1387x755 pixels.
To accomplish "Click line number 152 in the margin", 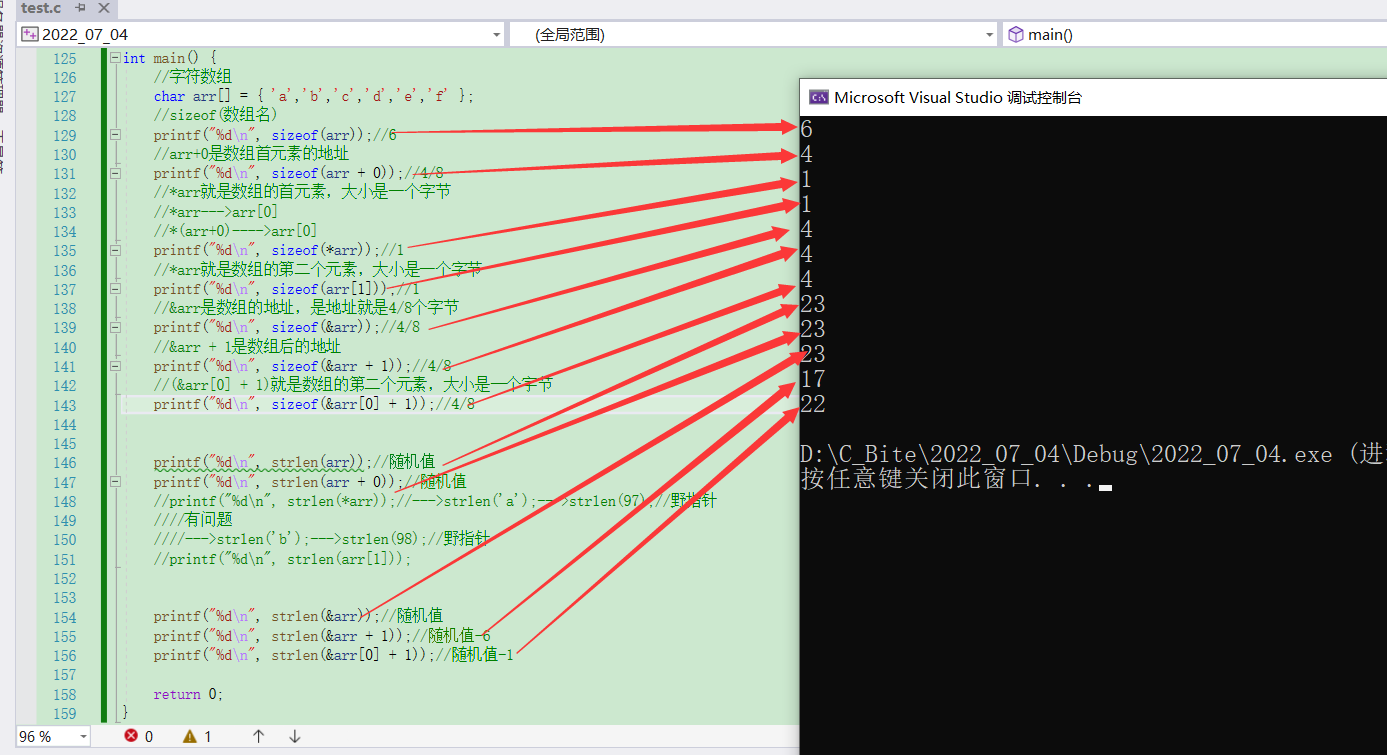I will (64, 578).
